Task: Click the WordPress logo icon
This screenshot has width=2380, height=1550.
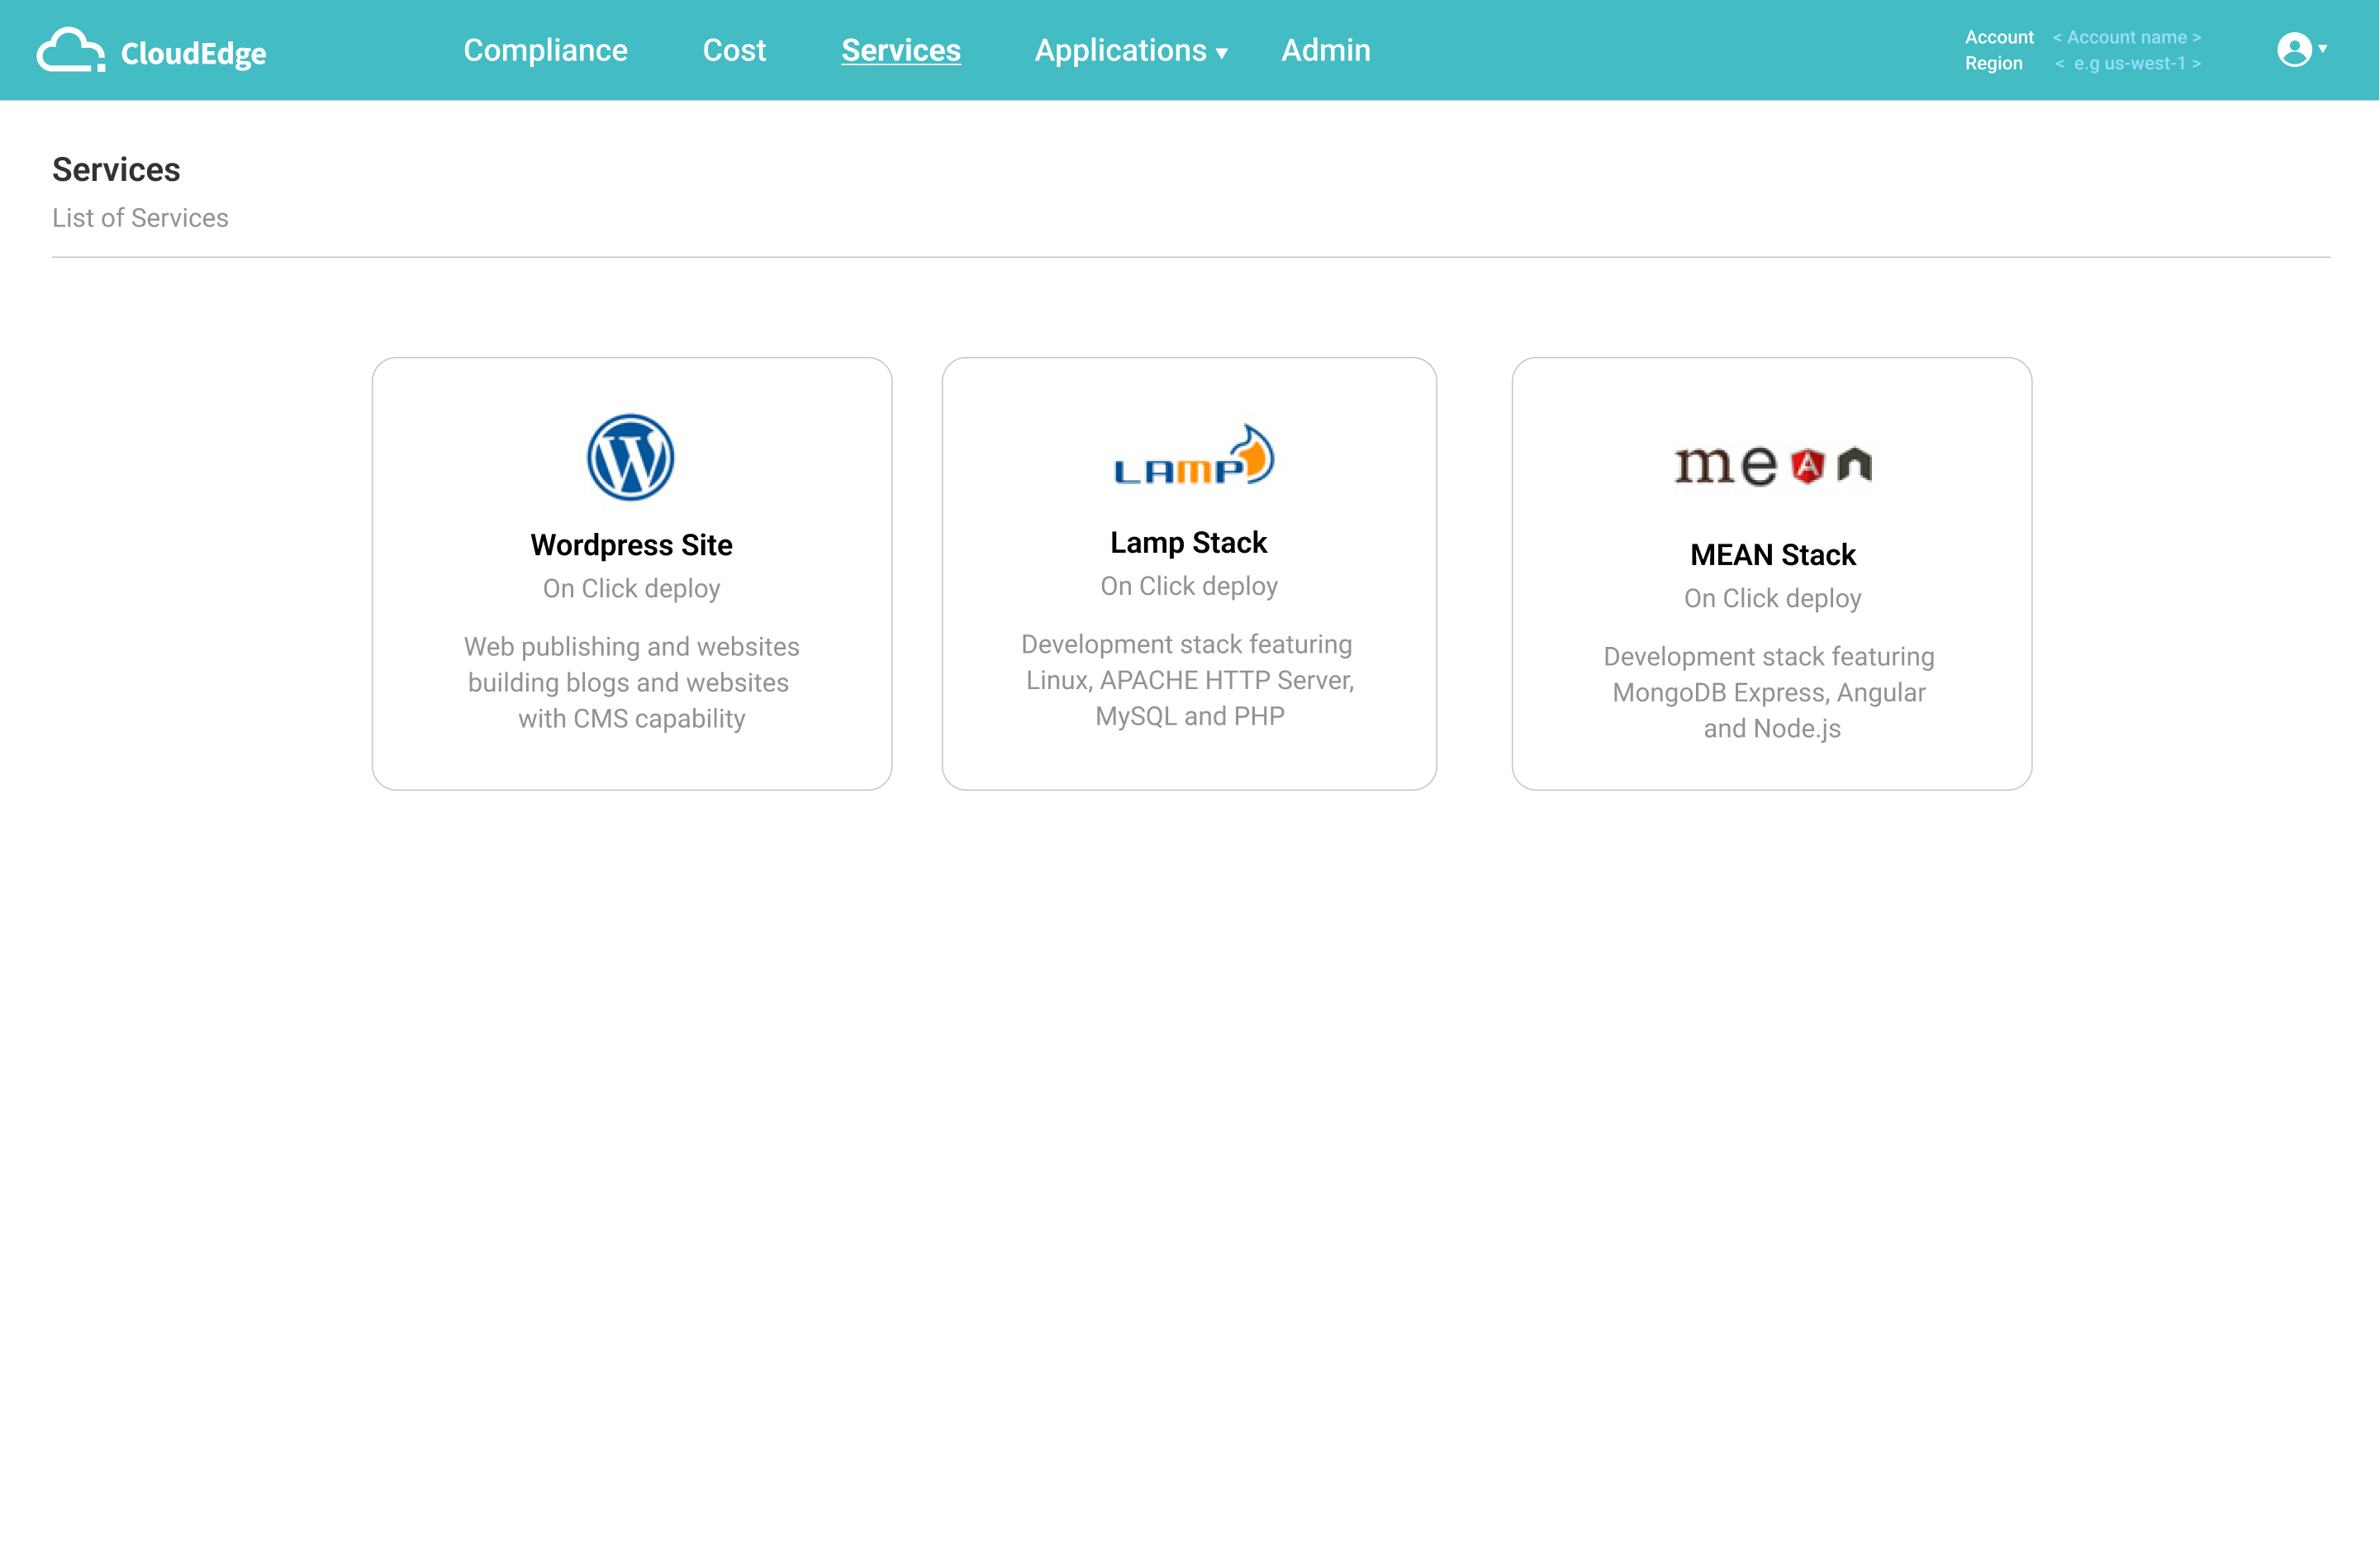Action: (631, 457)
